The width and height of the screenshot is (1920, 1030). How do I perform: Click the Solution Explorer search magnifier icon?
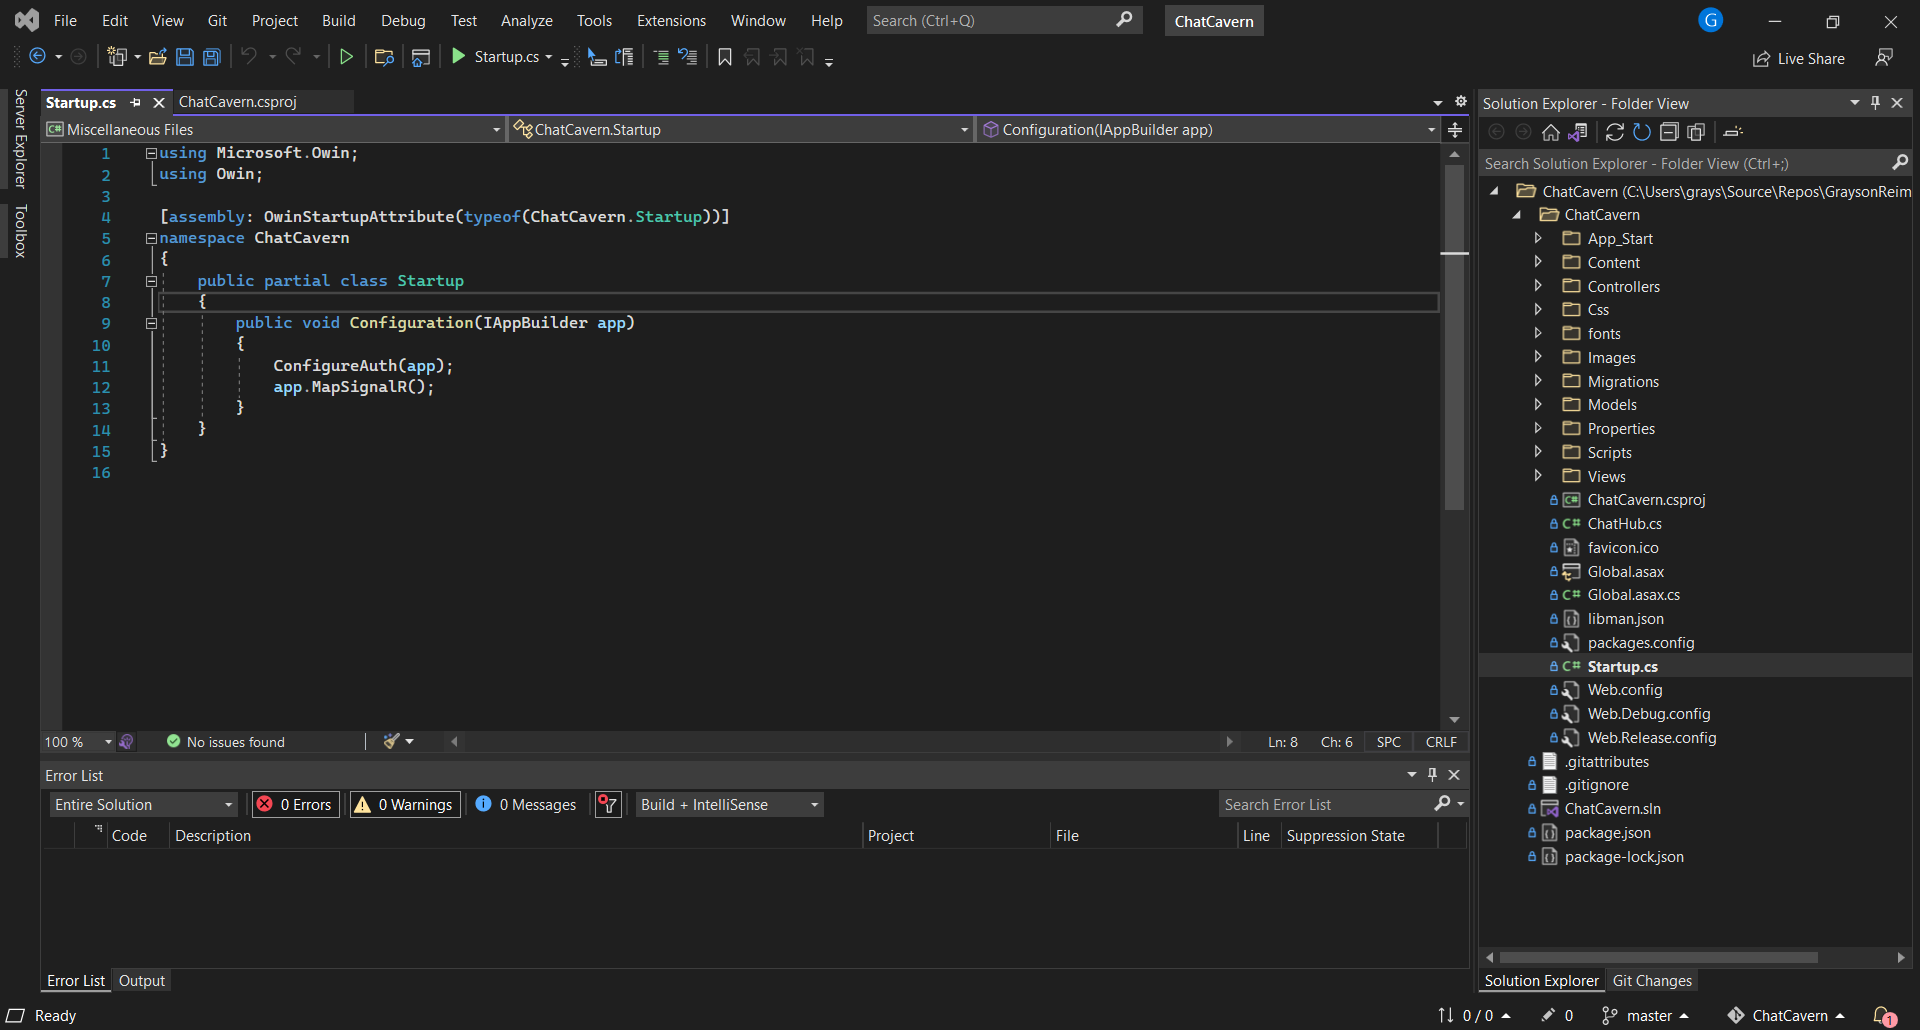coord(1900,163)
